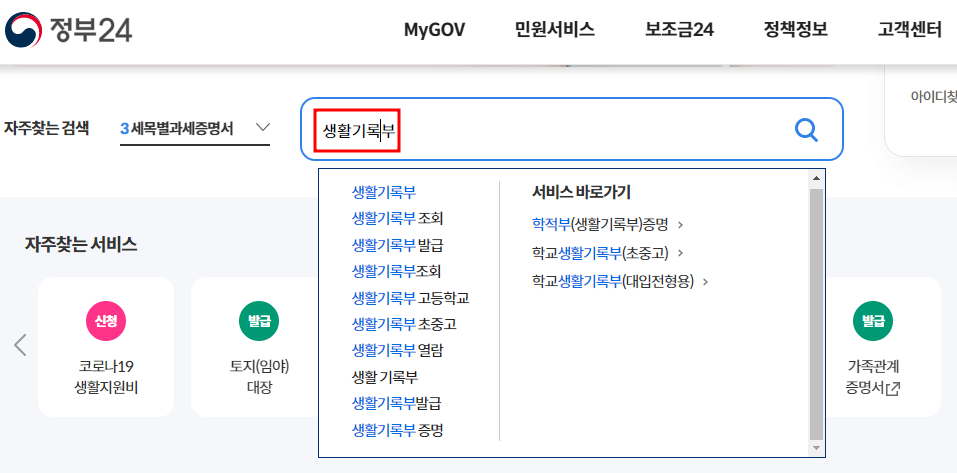Click the 정부24 logo

[x=68, y=29]
